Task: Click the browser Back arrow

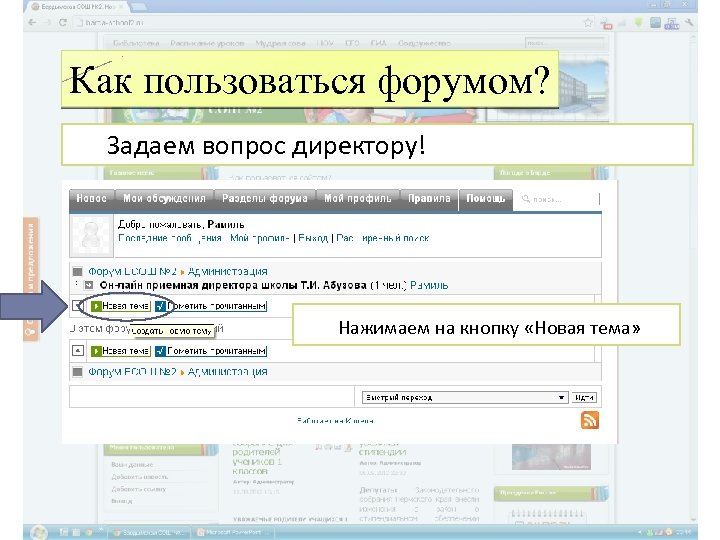Action: point(32,22)
